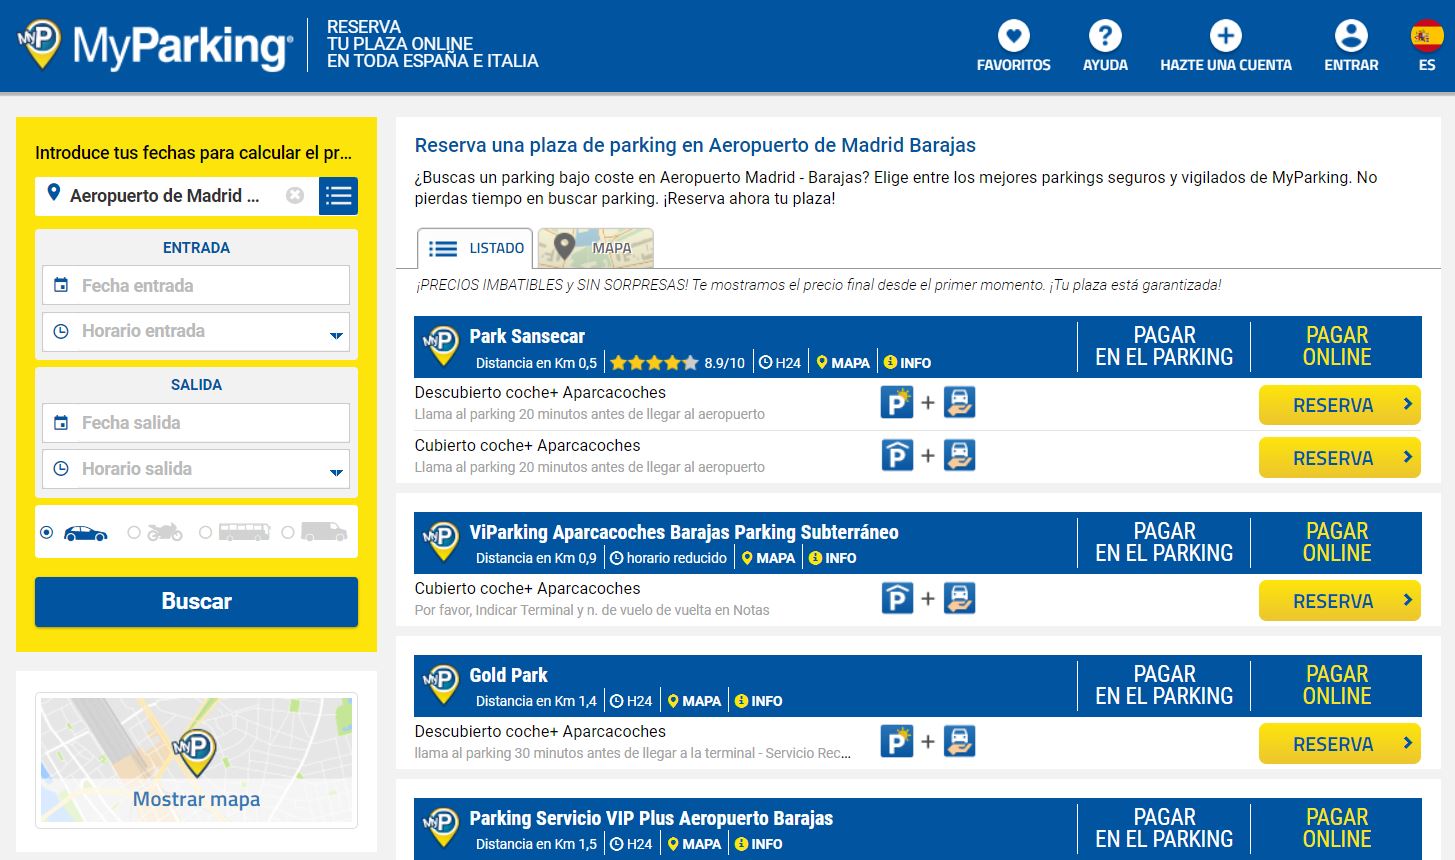Click the location pin in search field

[x=54, y=193]
